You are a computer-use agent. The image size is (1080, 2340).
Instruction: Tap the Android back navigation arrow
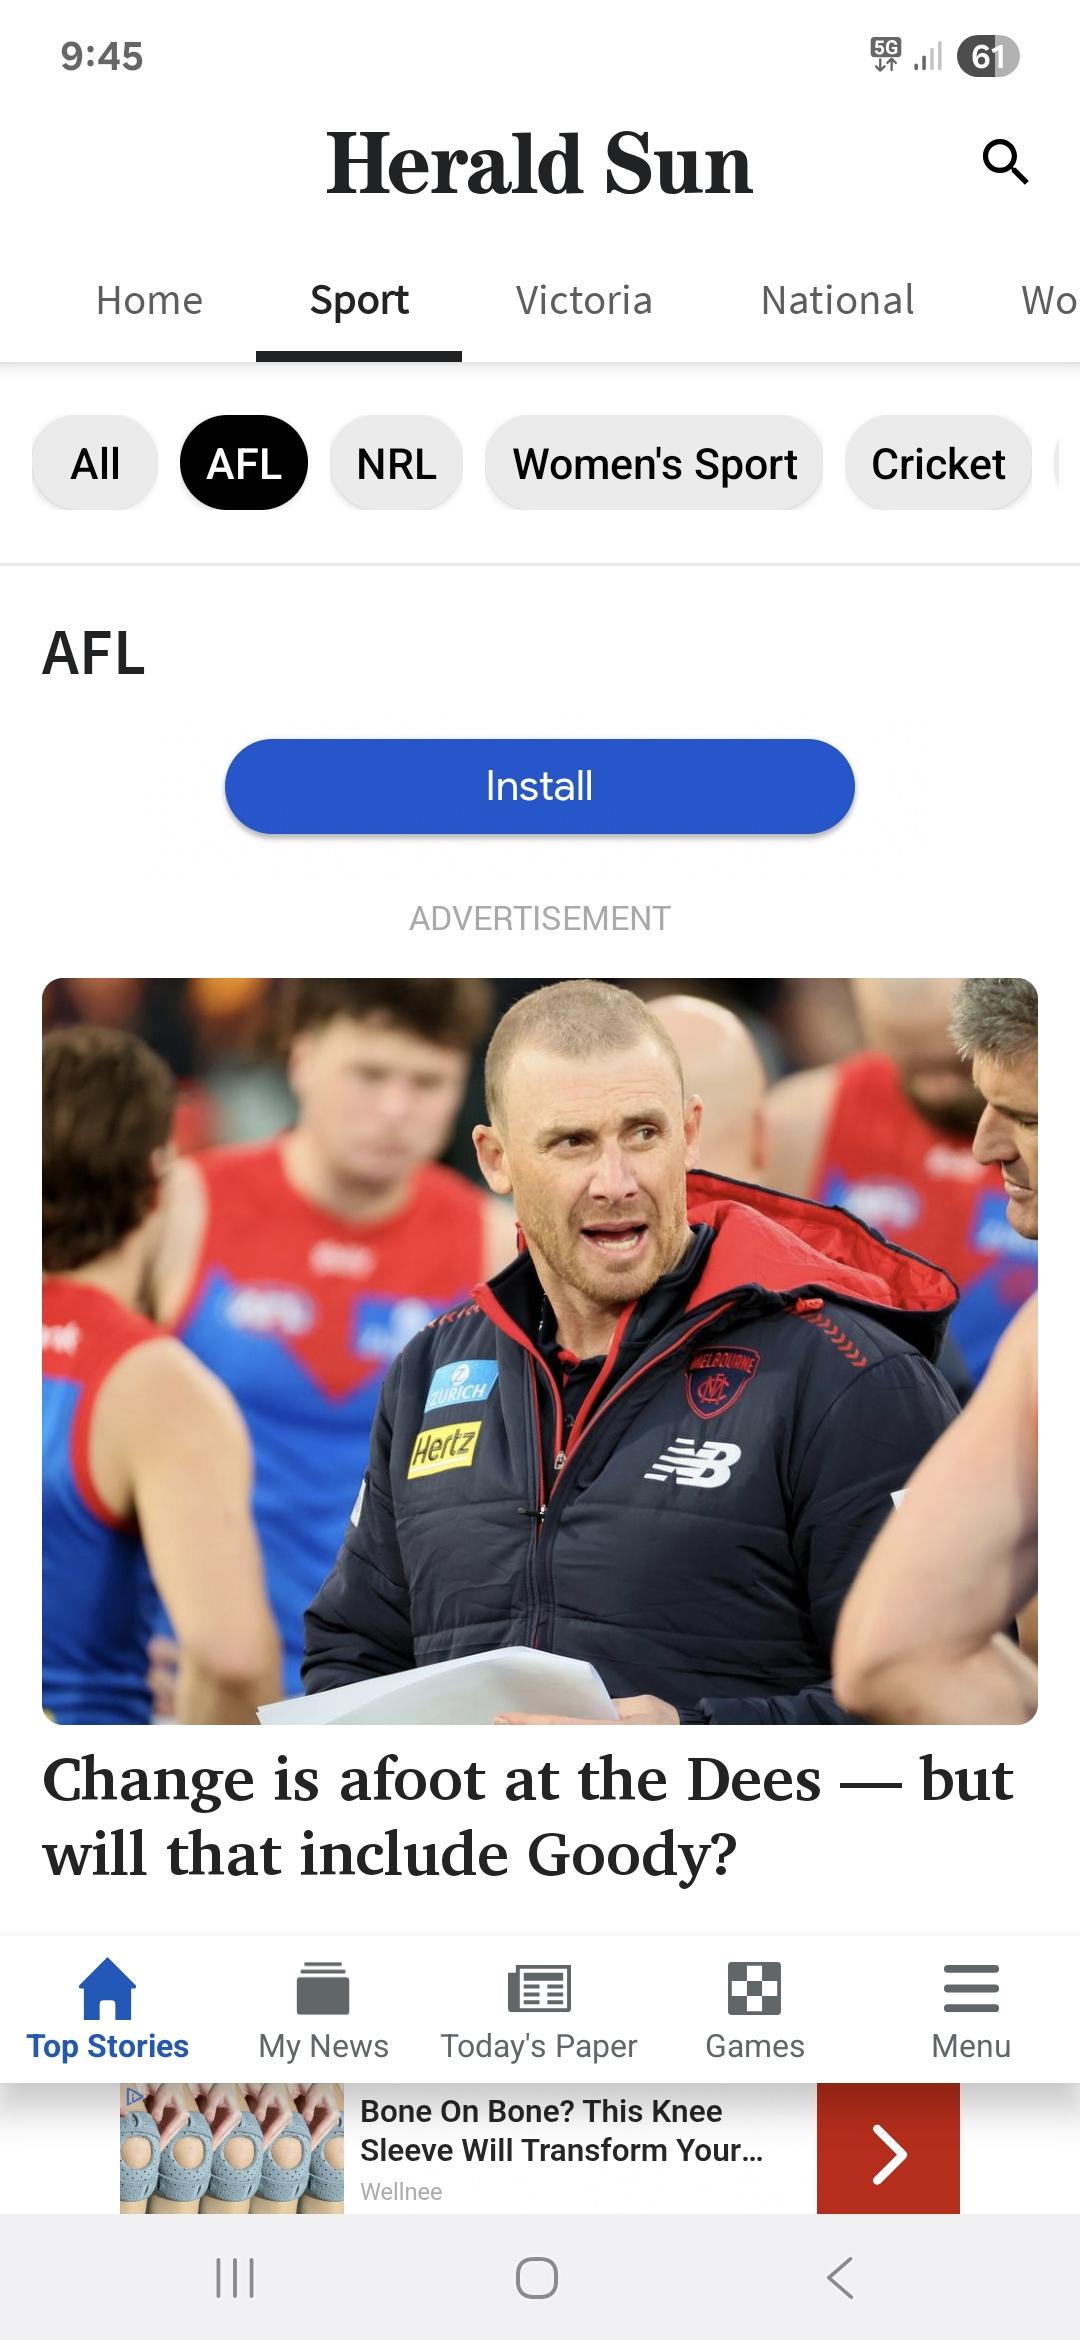coord(840,2278)
